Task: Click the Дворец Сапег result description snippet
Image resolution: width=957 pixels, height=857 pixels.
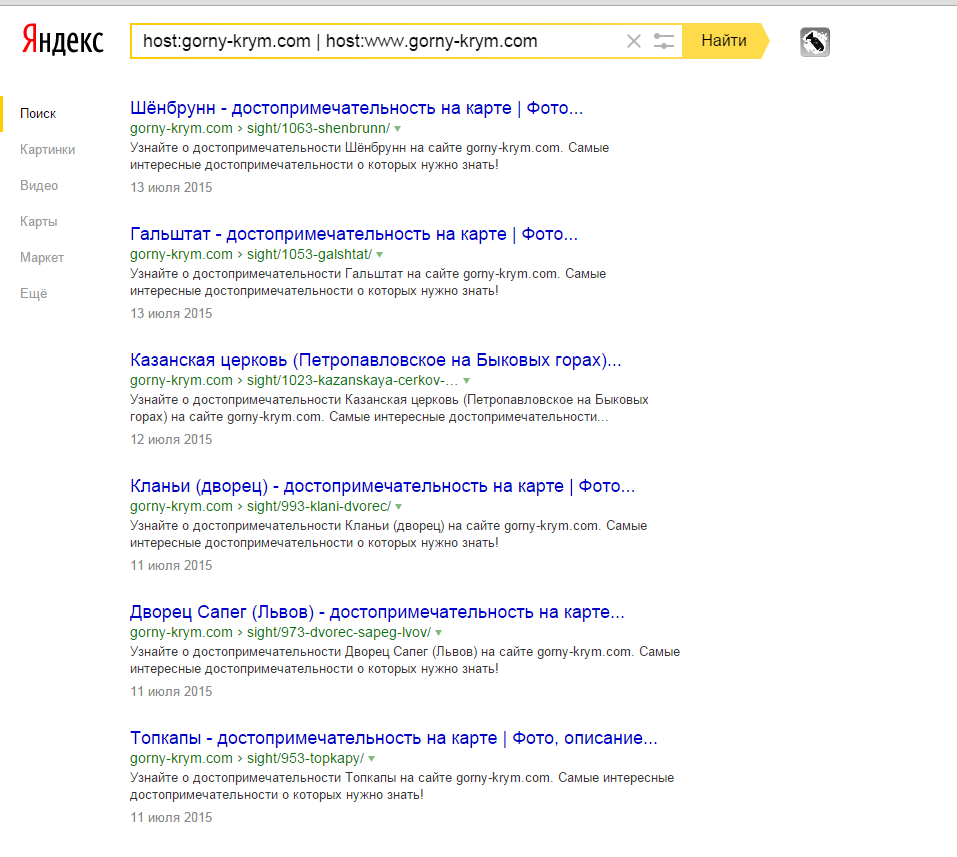Action: [x=405, y=660]
